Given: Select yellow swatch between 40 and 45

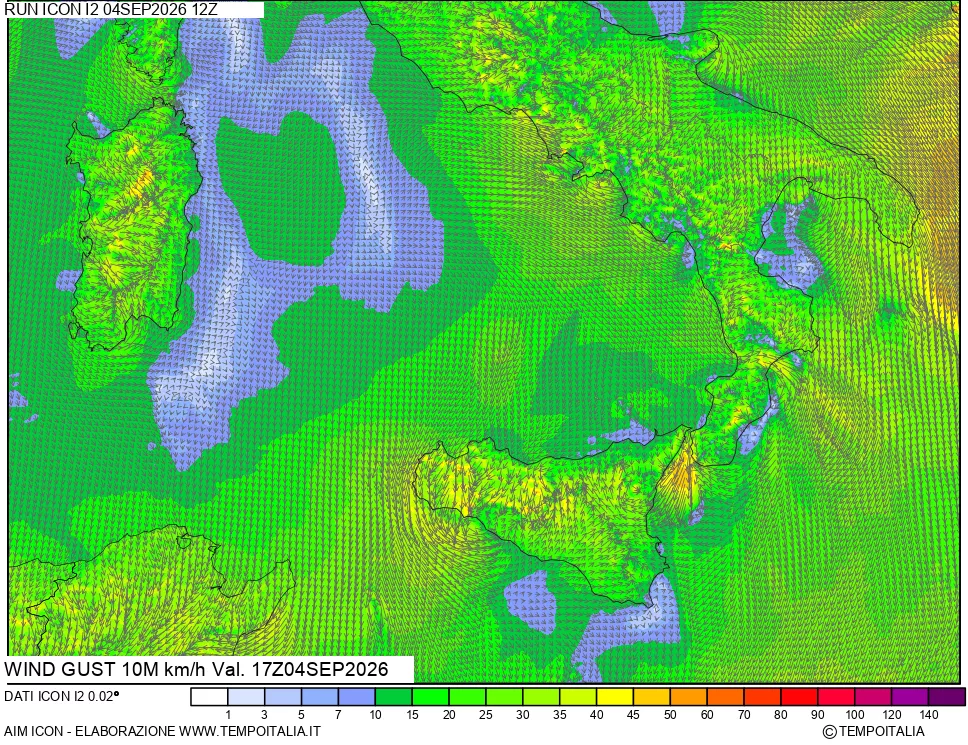Looking at the screenshot, I should click(x=615, y=697).
